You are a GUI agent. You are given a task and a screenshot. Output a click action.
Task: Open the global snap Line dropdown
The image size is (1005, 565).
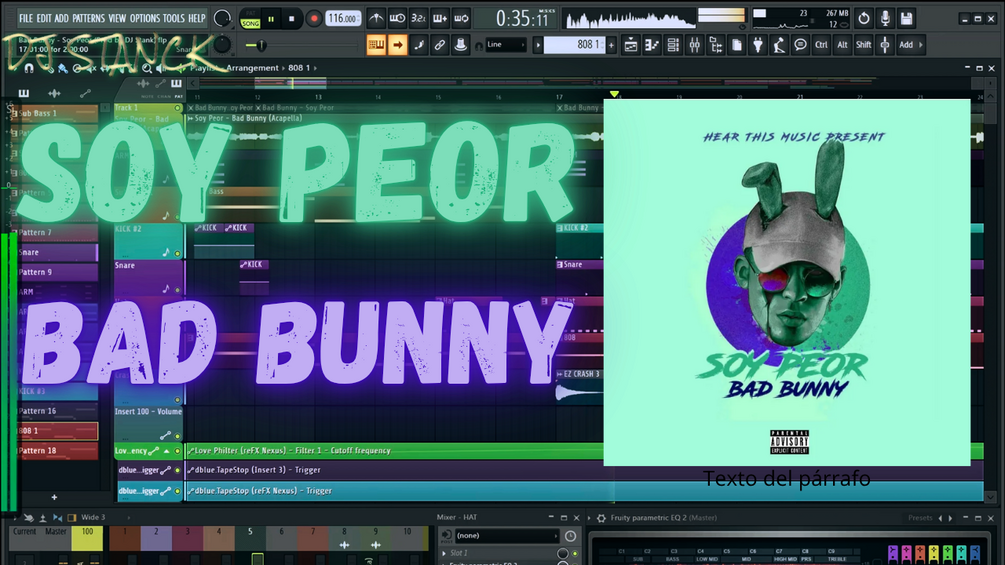506,45
